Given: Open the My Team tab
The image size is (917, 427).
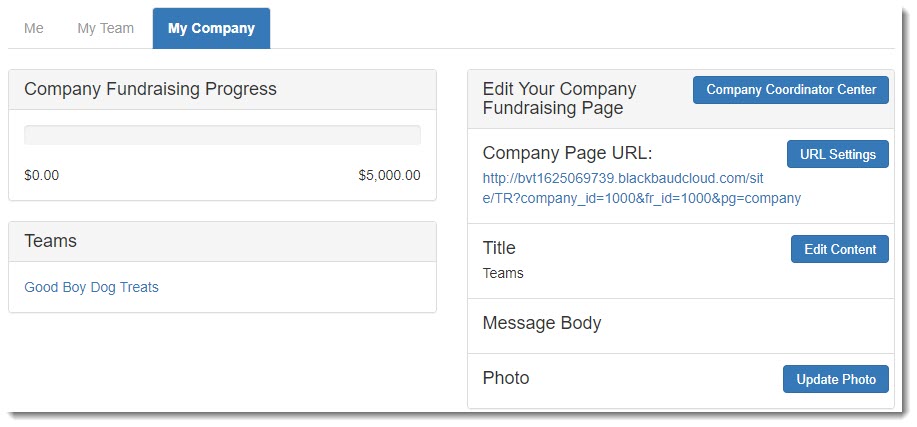Looking at the screenshot, I should click(x=105, y=28).
